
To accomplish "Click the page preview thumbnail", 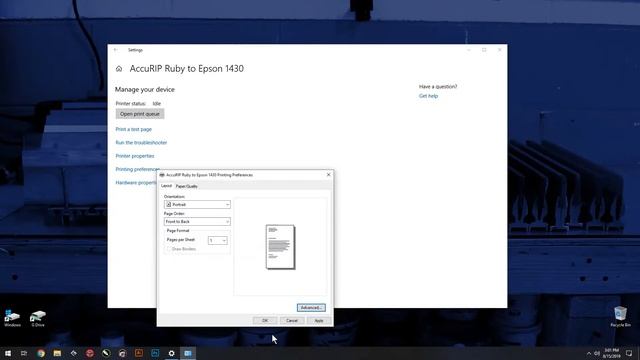I will pos(280,247).
